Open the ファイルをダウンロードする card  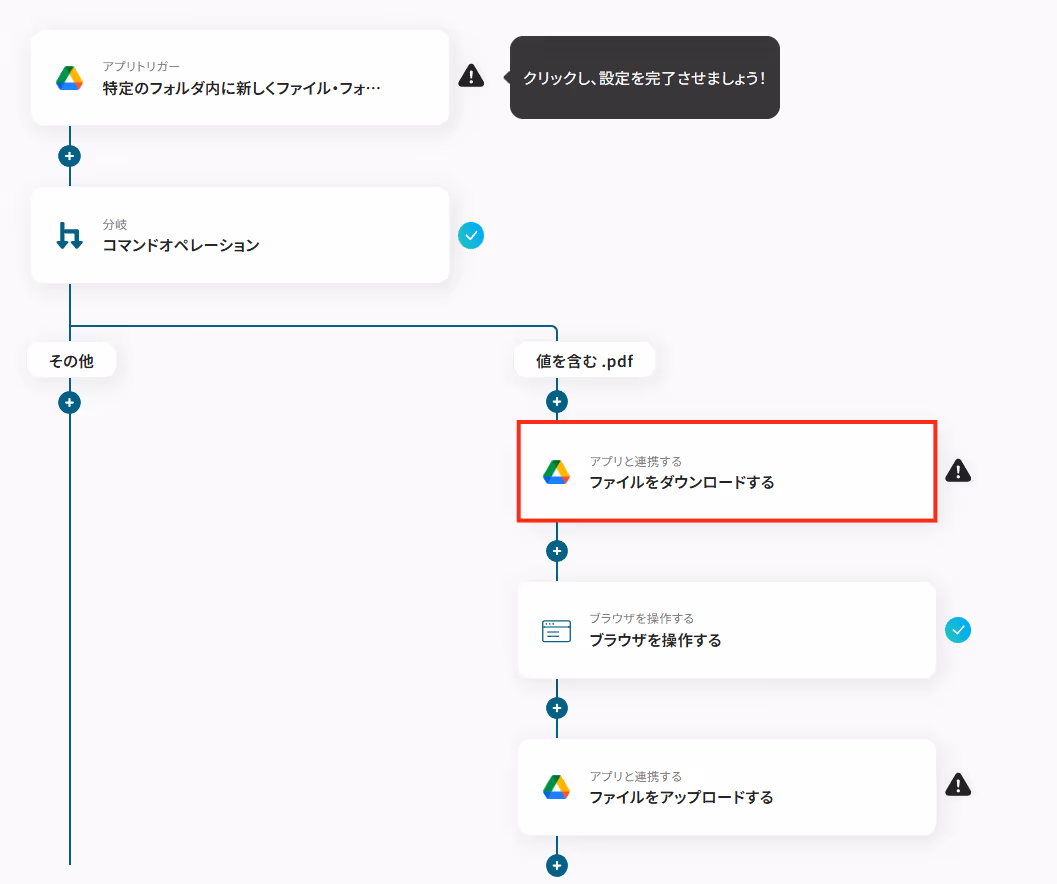[727, 471]
